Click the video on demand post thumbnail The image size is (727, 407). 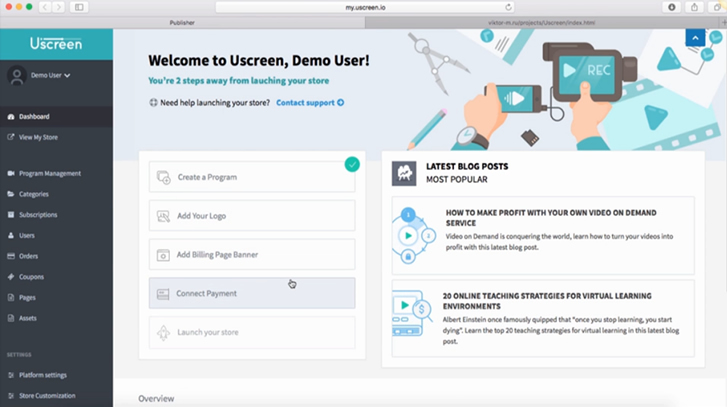coord(413,235)
